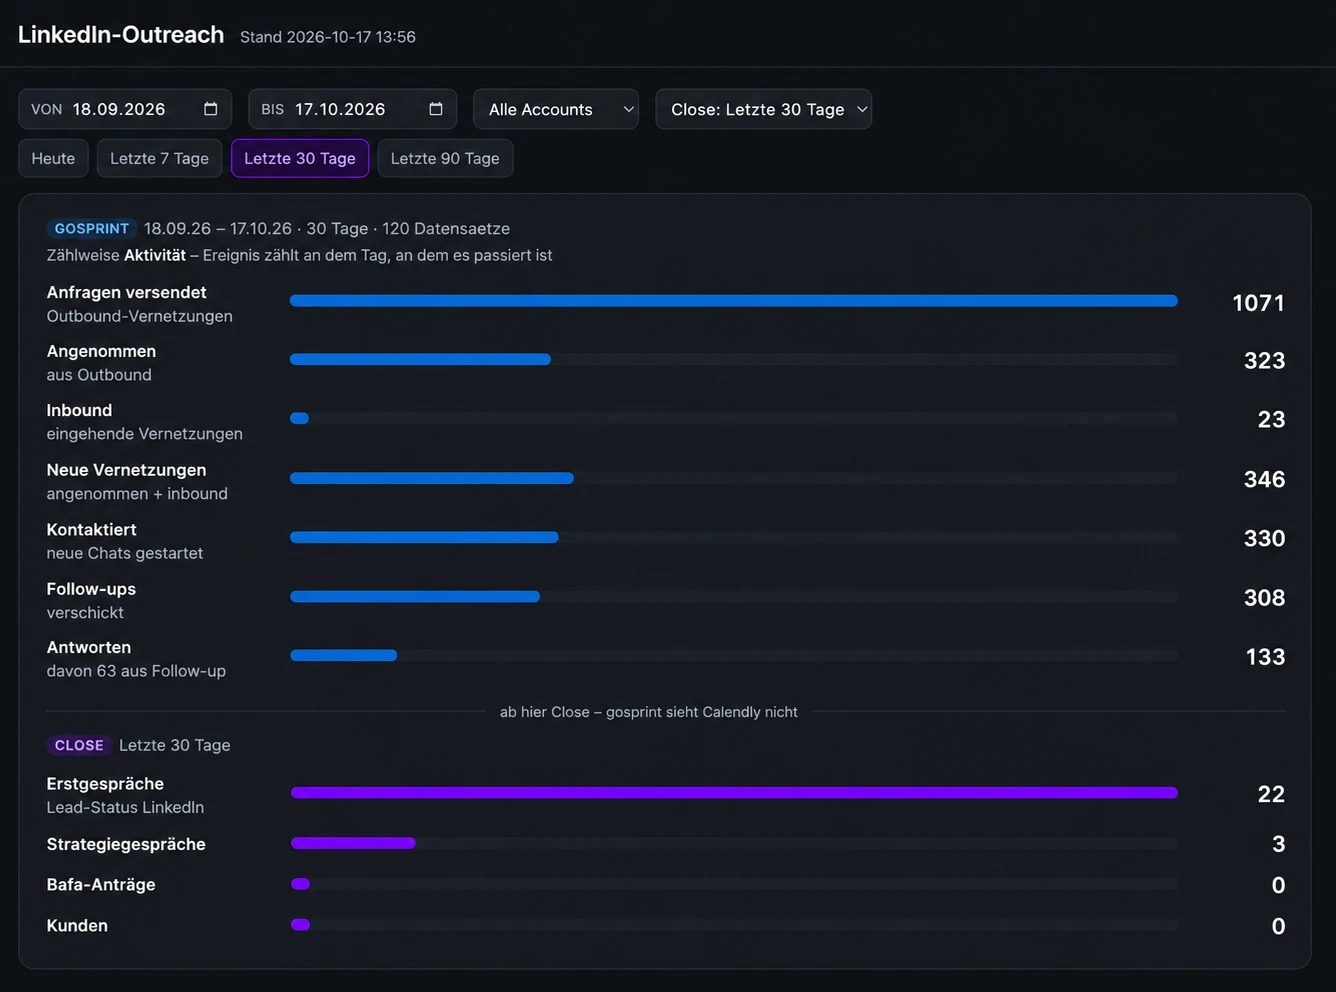Click the CLOSE badge
Image resolution: width=1336 pixels, height=992 pixels.
pyautogui.click(x=79, y=745)
